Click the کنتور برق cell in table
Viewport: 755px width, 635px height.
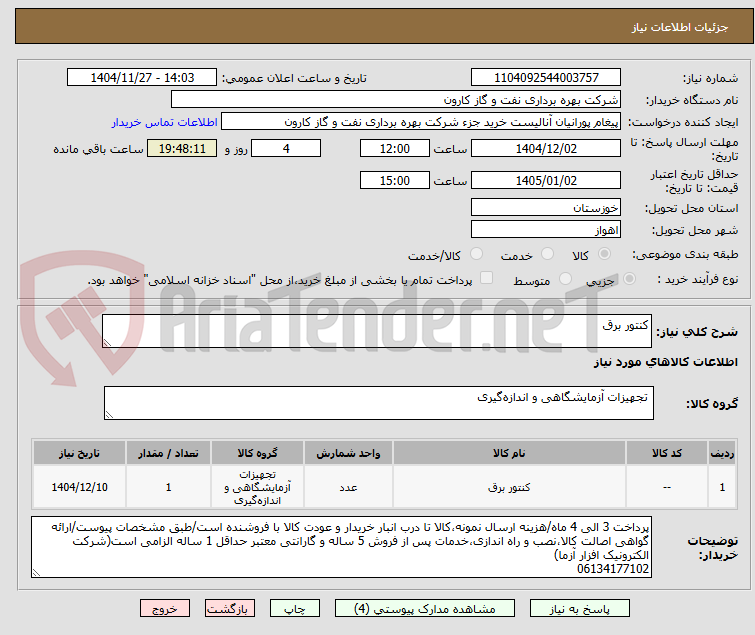pyautogui.click(x=509, y=487)
